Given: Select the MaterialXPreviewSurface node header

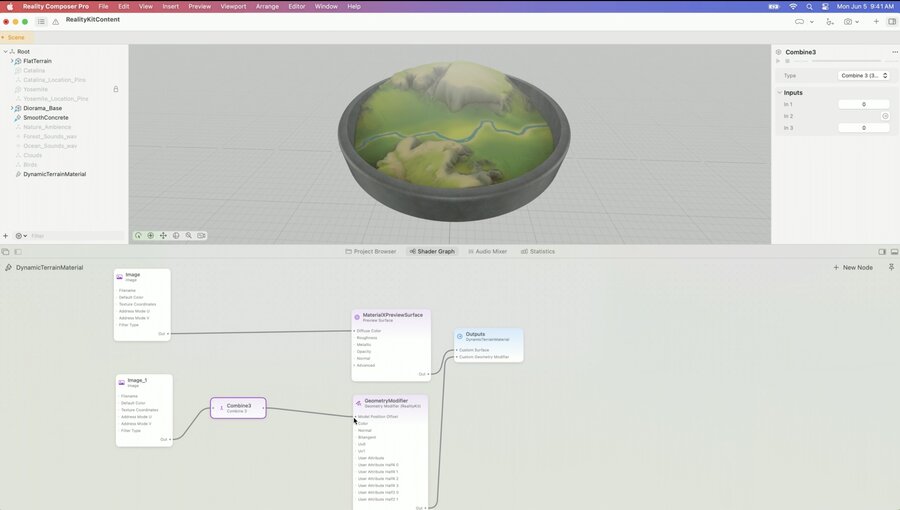Looking at the screenshot, I should (392, 317).
